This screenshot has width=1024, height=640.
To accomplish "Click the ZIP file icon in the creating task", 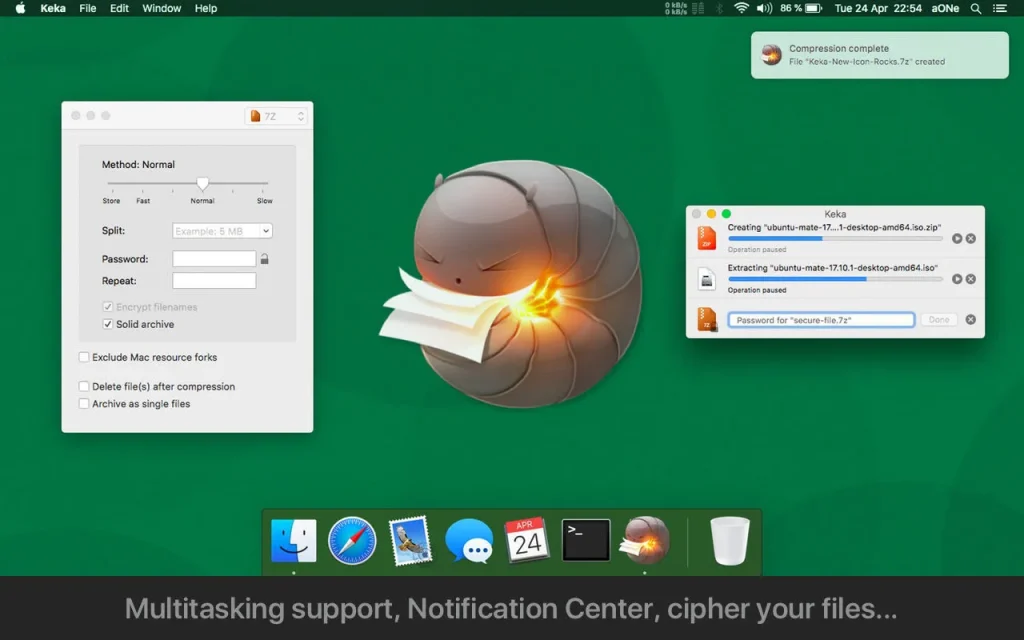I will (x=706, y=238).
